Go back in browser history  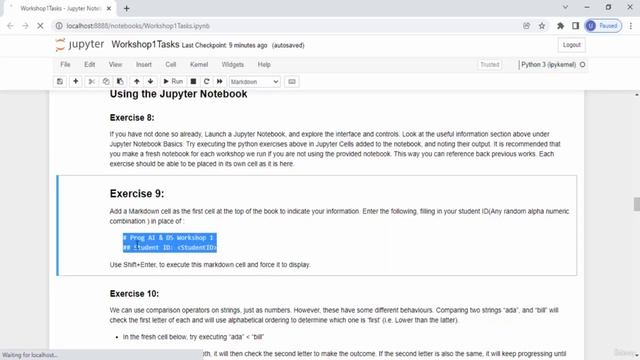(x=10, y=26)
